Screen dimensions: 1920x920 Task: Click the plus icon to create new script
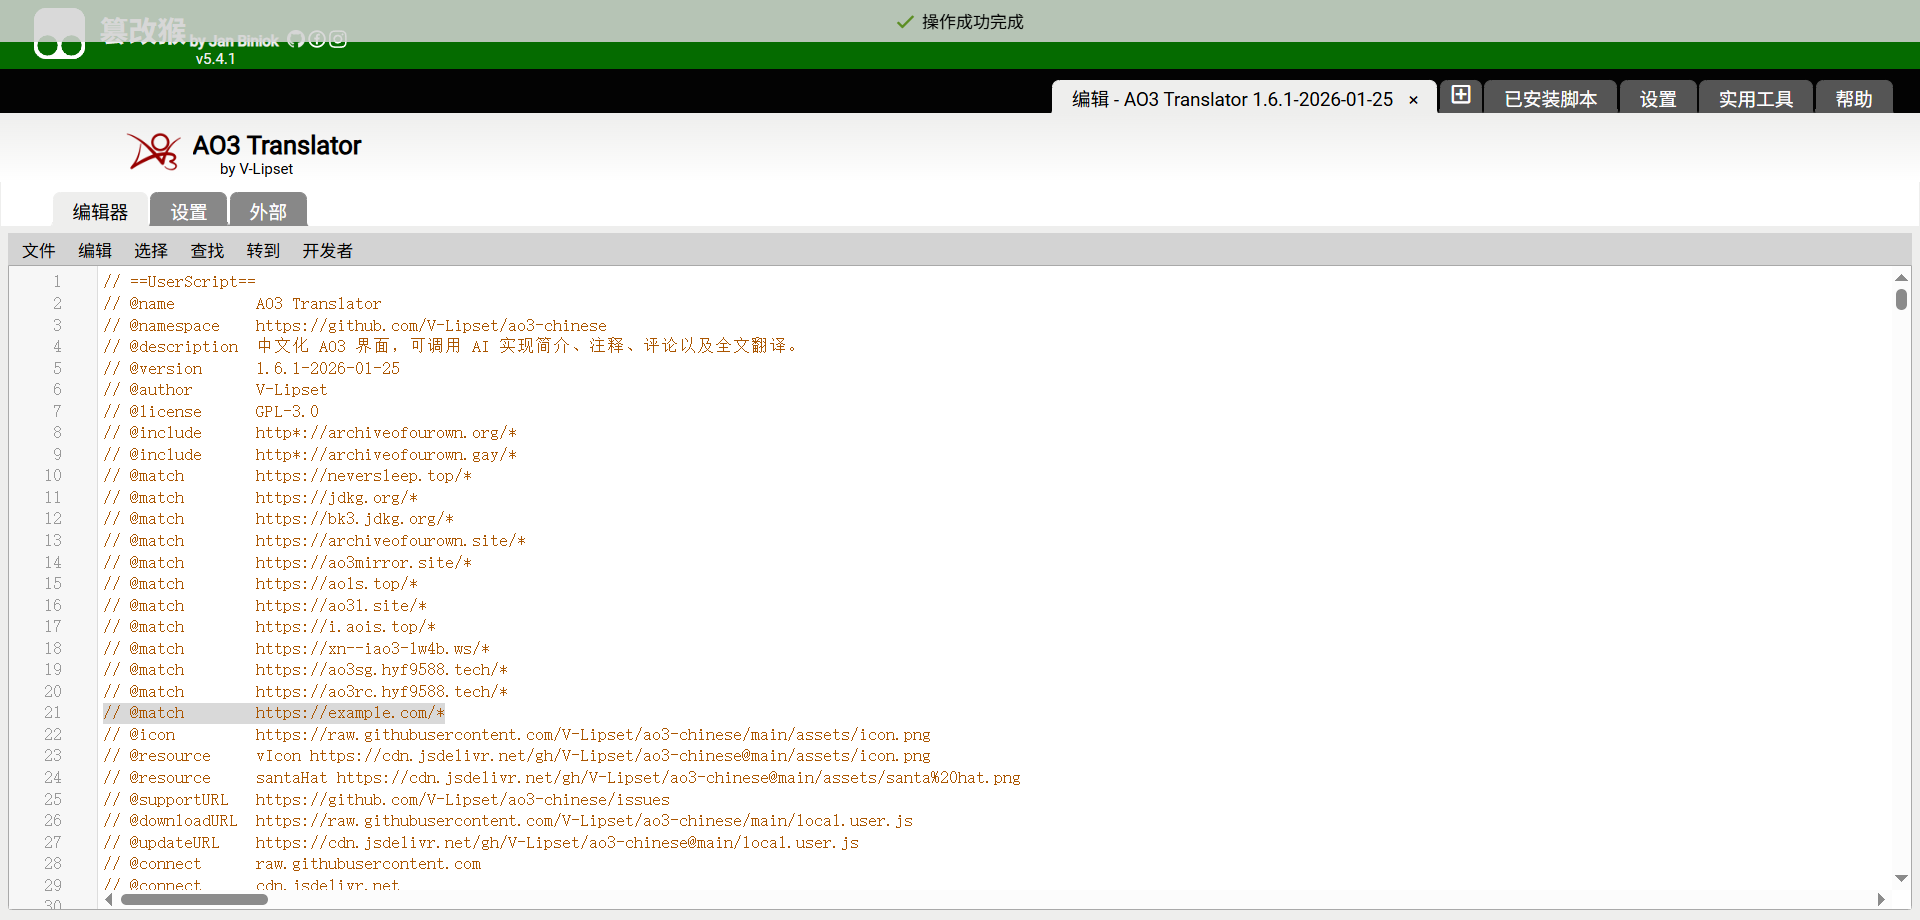coord(1461,95)
